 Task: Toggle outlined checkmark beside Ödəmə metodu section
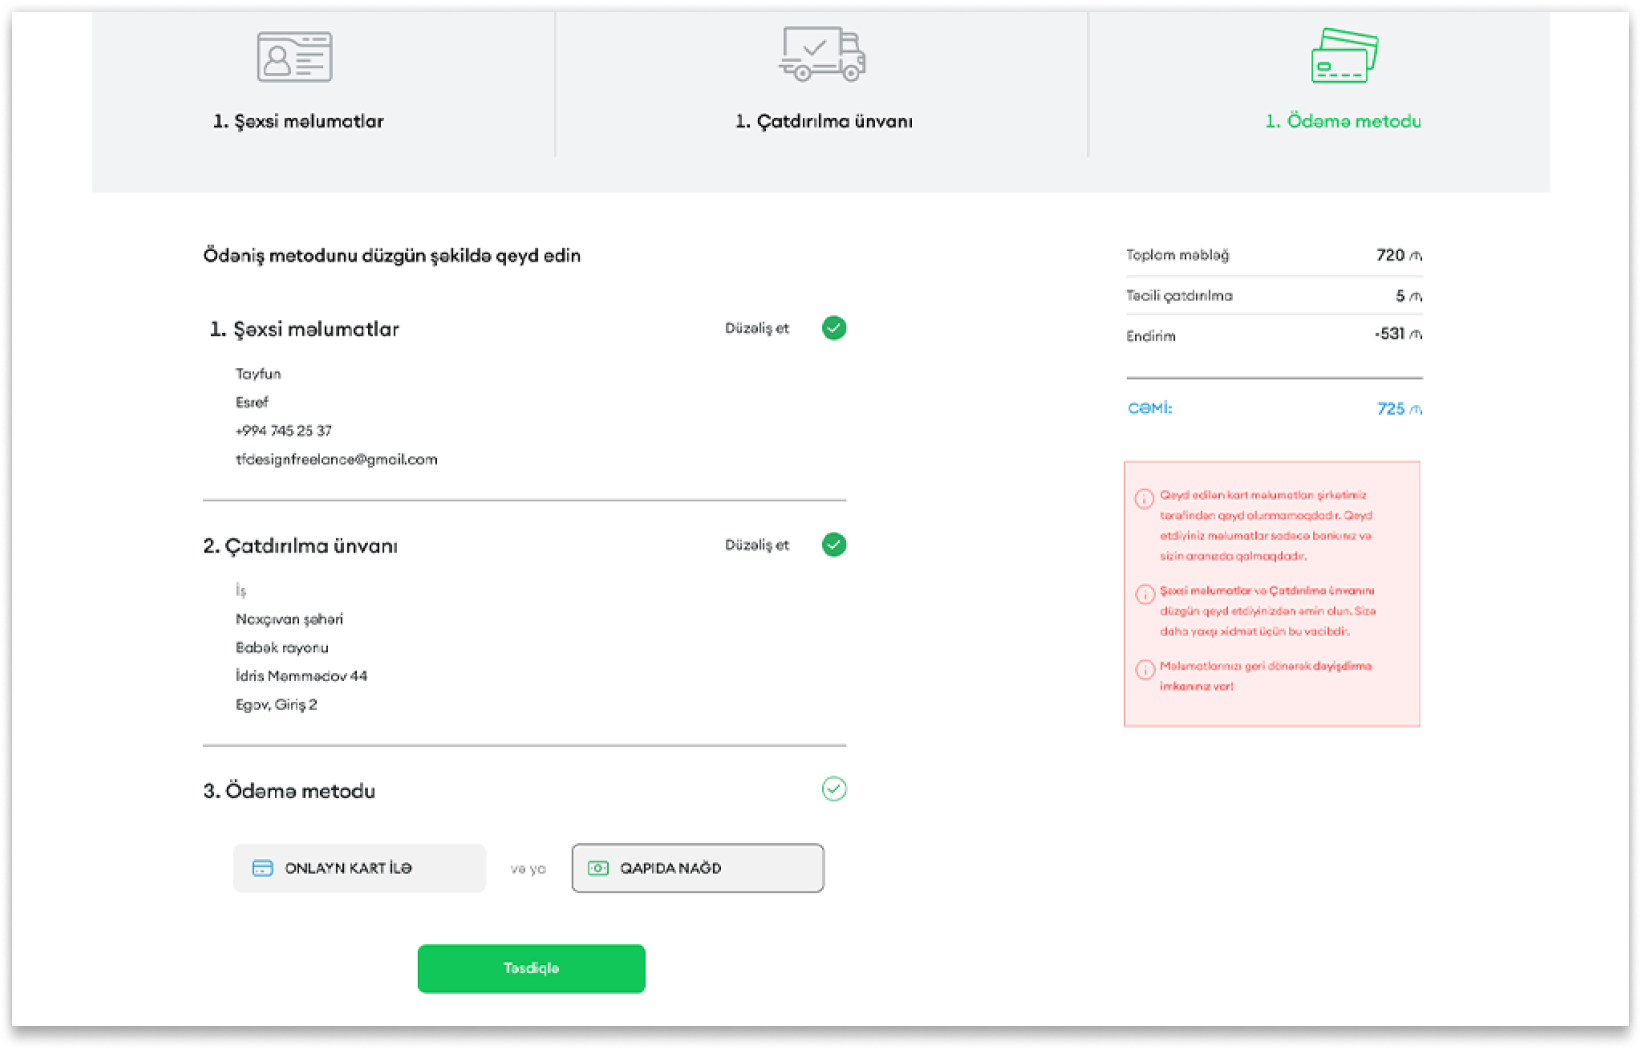tap(834, 789)
